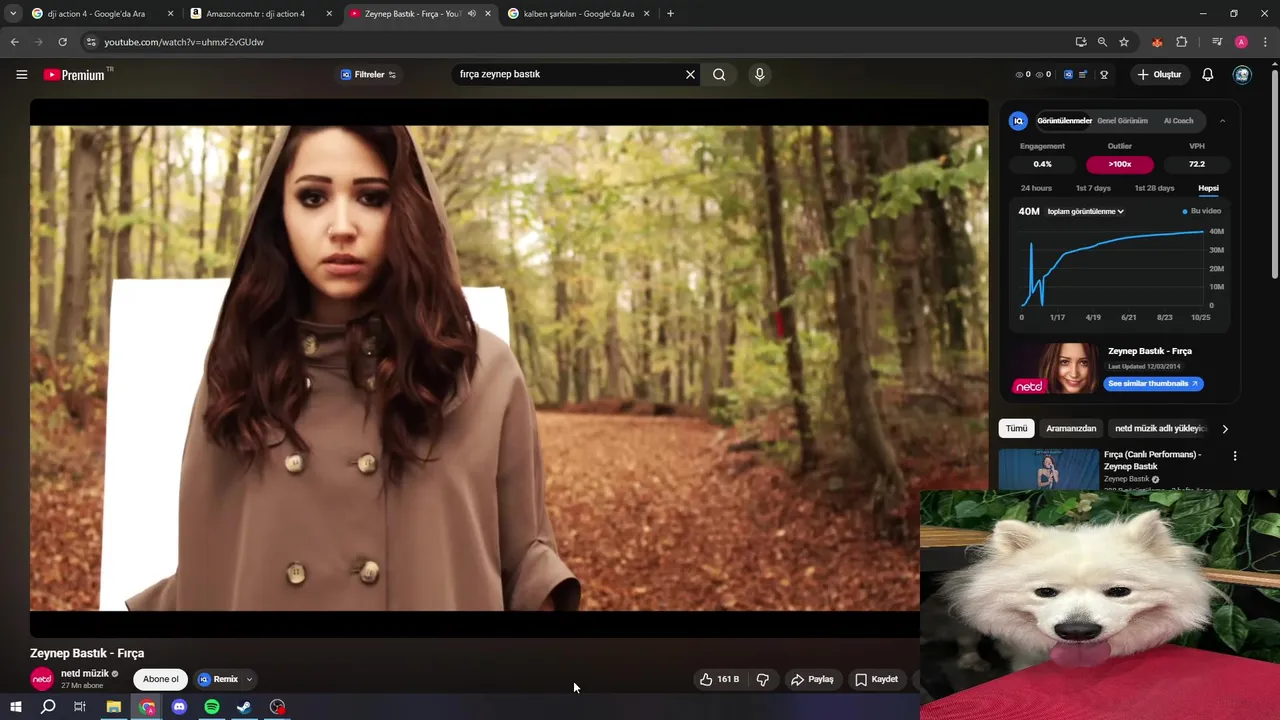Open Chrome media controls icon
Viewport: 1280px width, 720px height.
tap(1217, 42)
